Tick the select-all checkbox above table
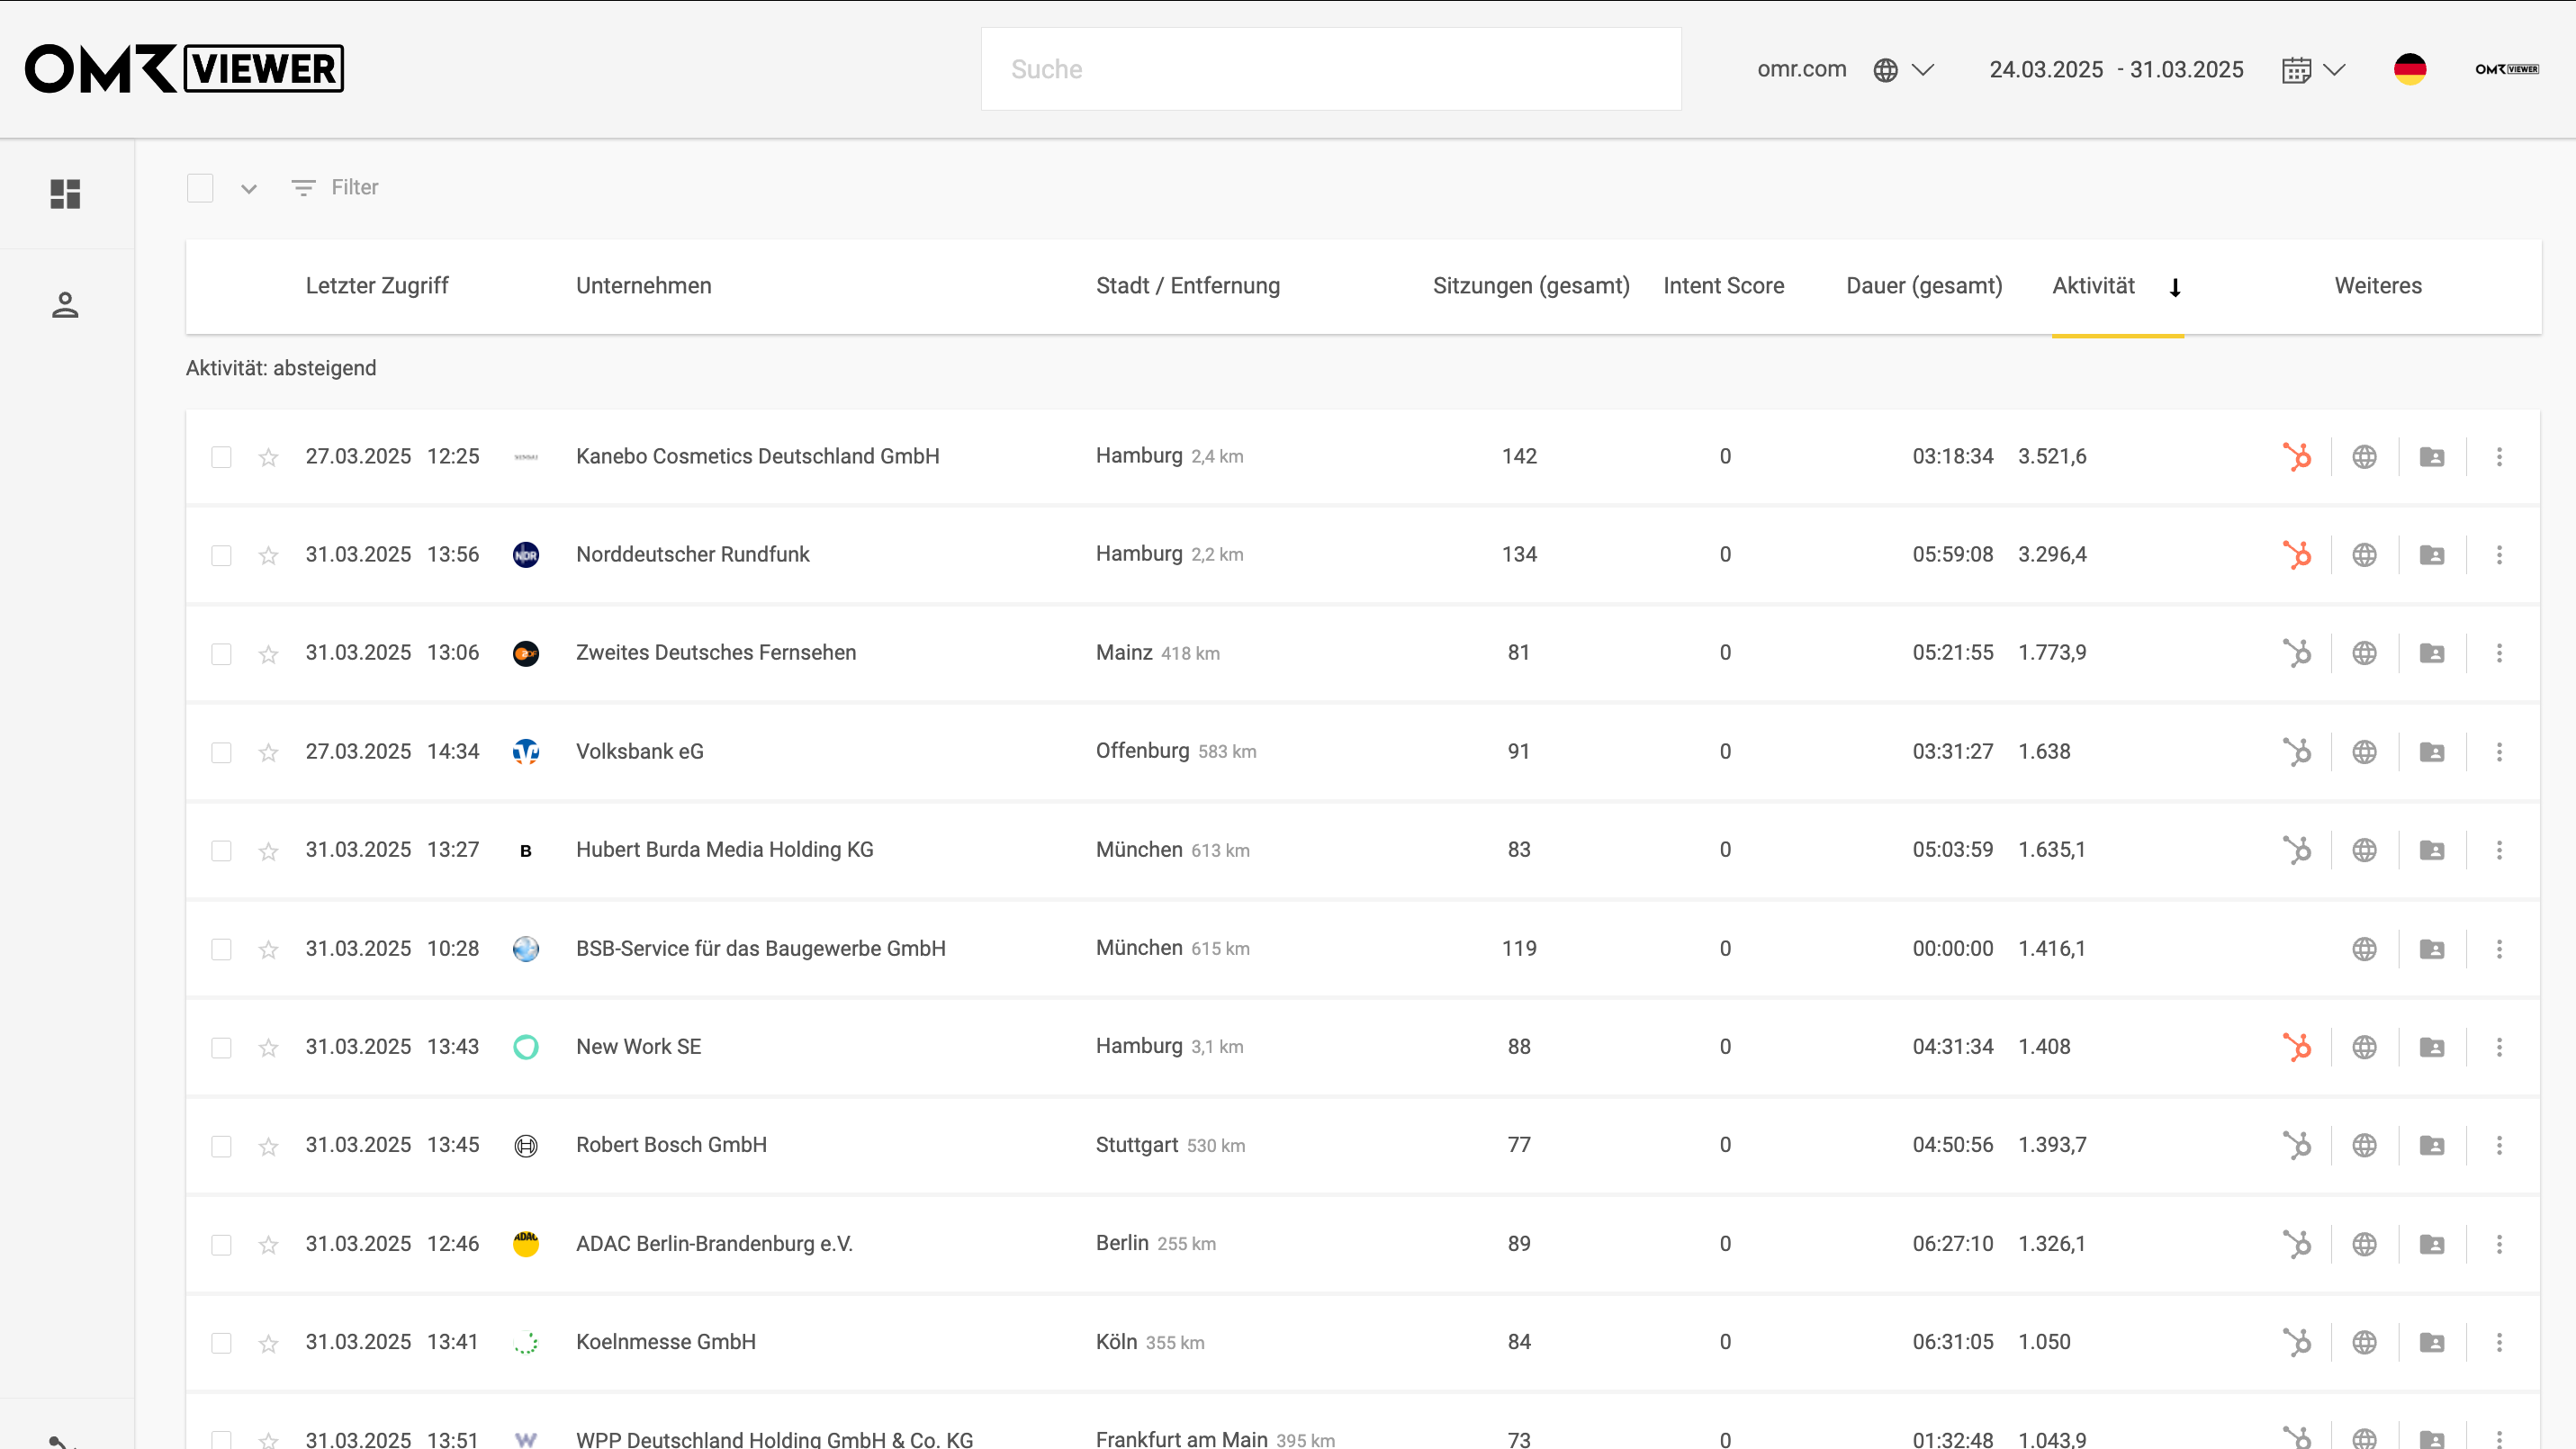Viewport: 2576px width, 1449px height. [x=200, y=188]
